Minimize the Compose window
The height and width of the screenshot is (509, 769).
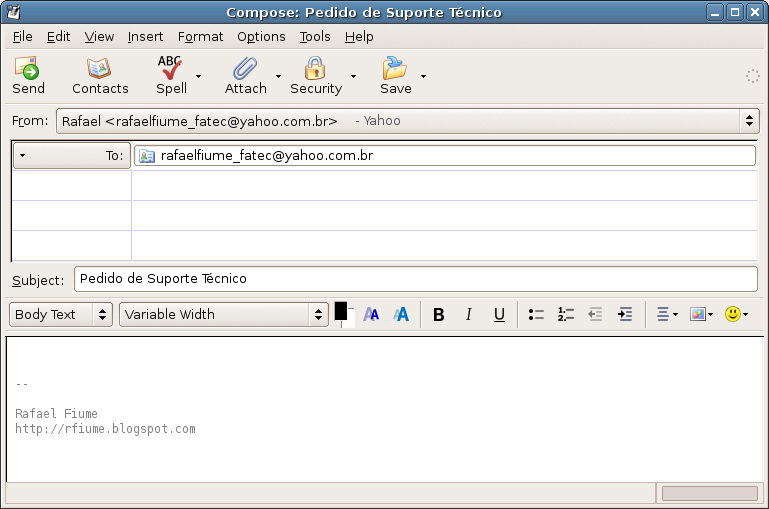(715, 12)
